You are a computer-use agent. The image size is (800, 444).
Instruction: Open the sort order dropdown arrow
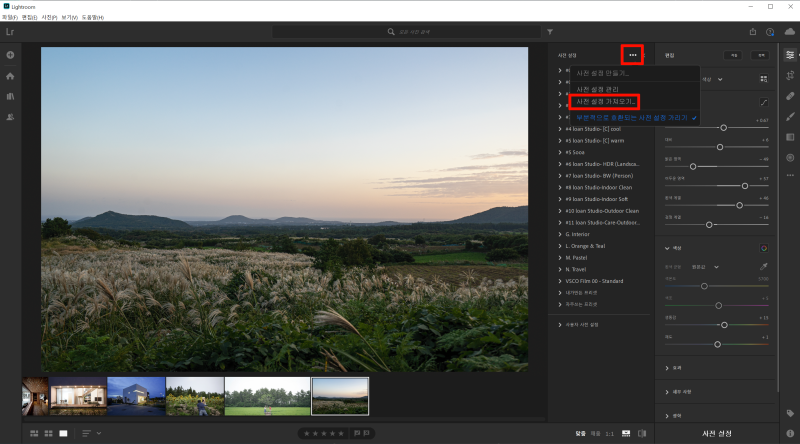pyautogui.click(x=99, y=433)
